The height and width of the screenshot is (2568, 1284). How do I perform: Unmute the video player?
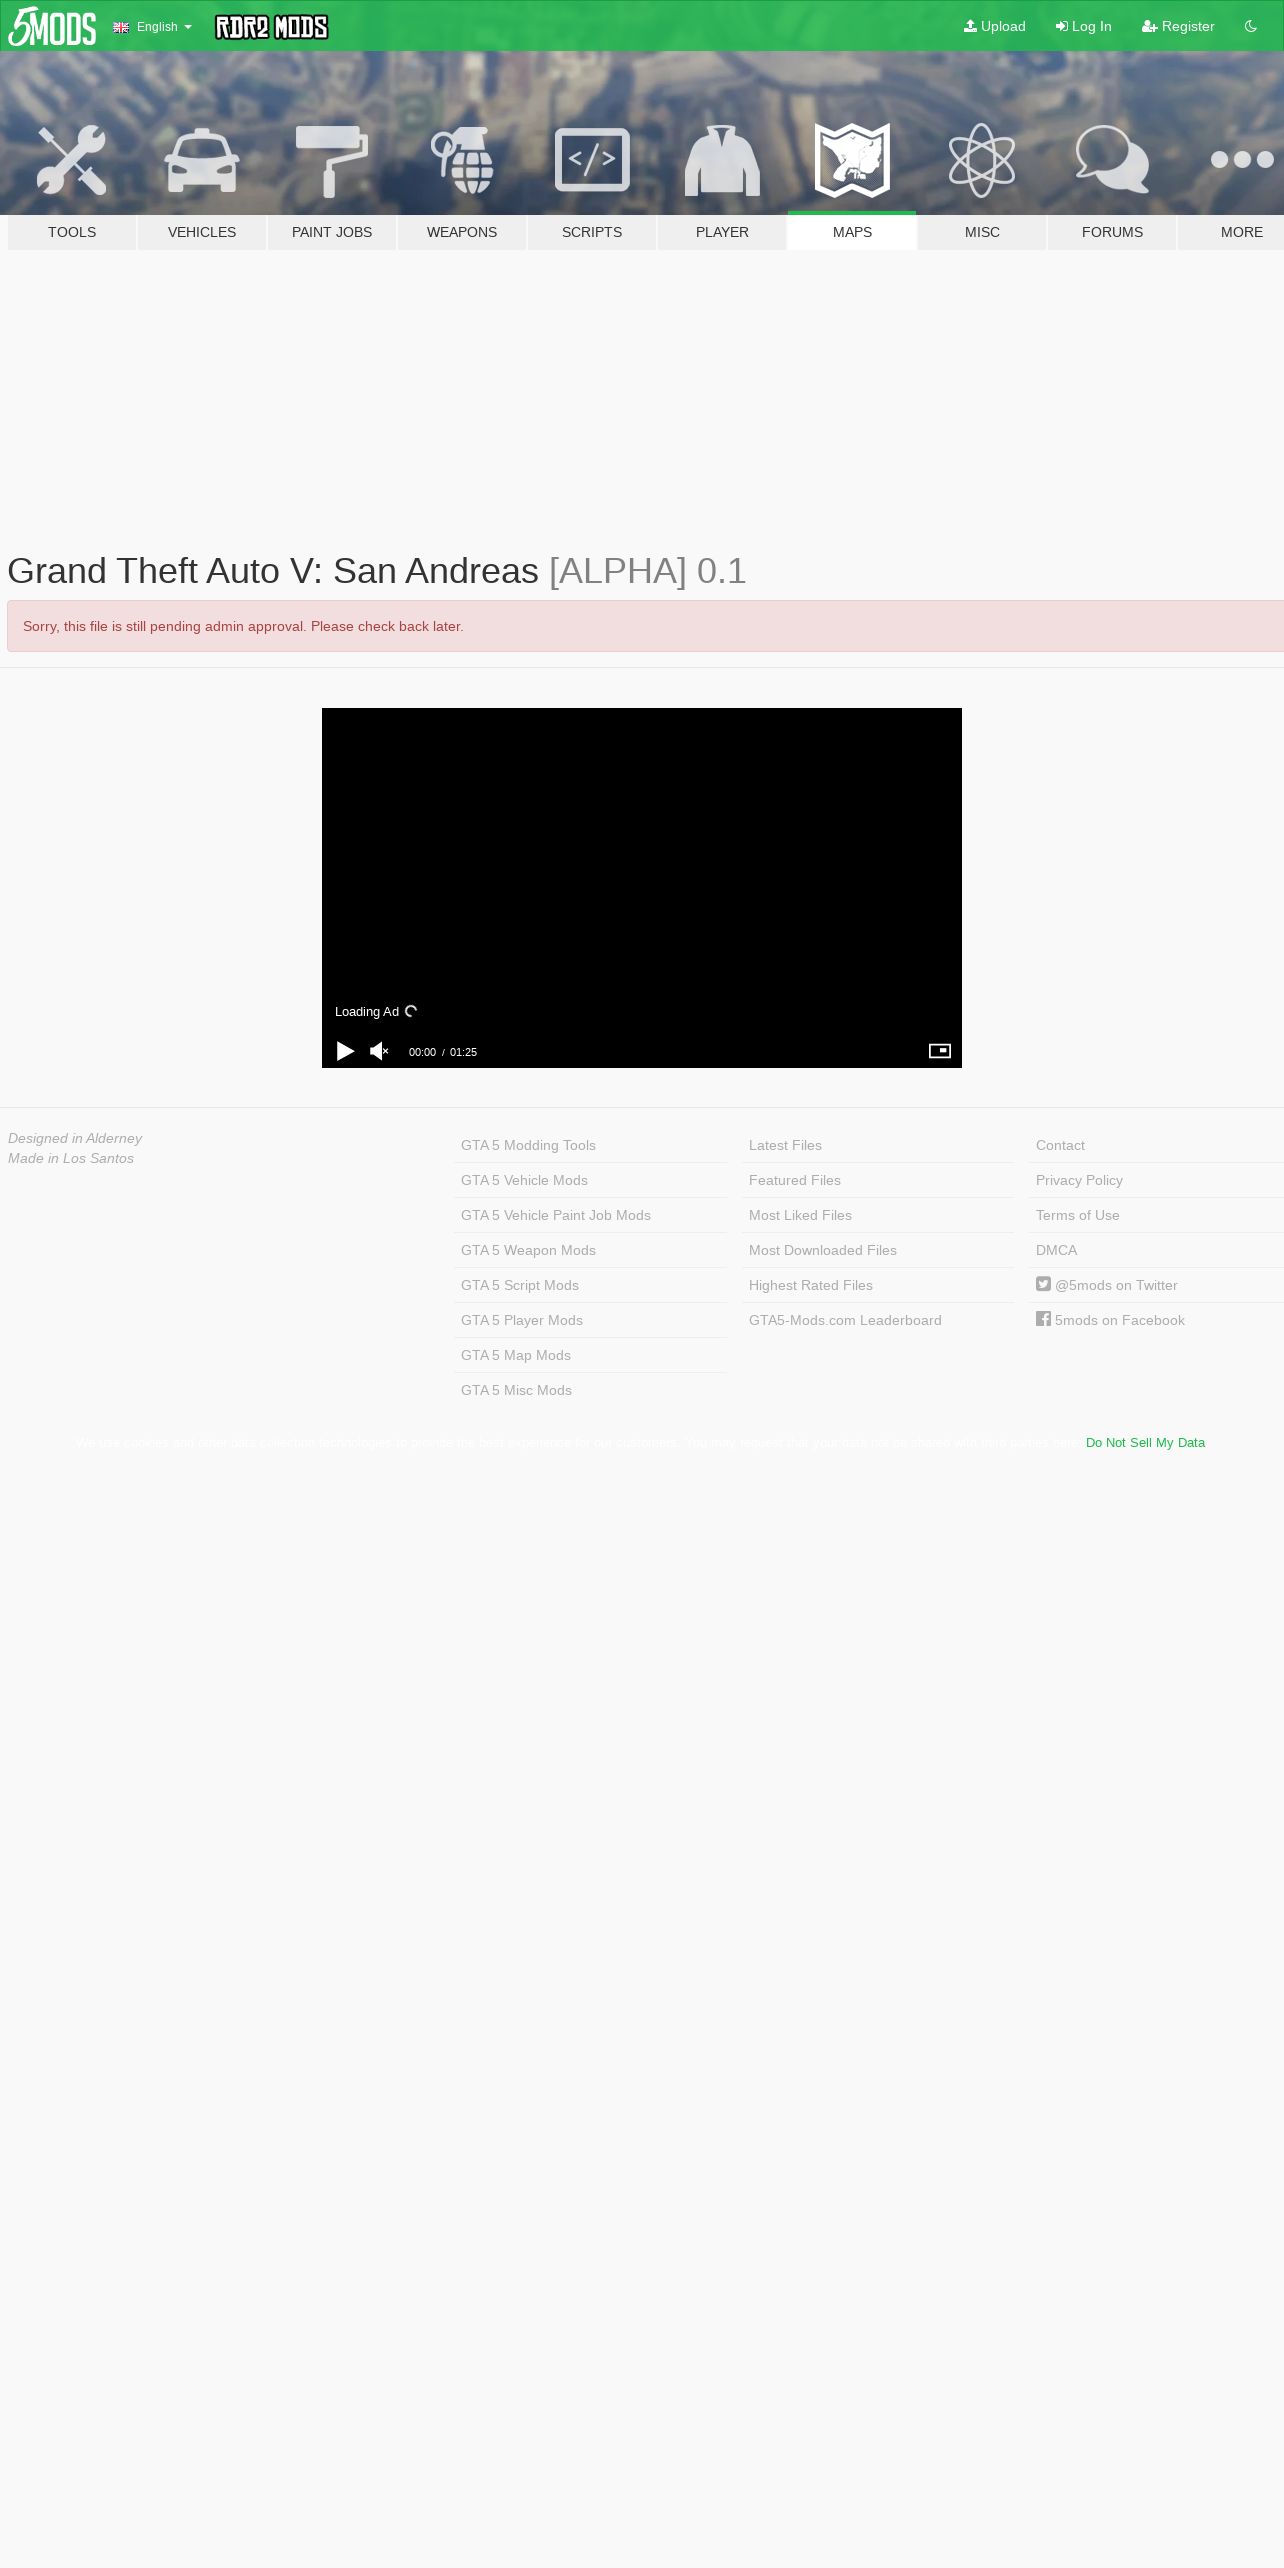coord(379,1051)
